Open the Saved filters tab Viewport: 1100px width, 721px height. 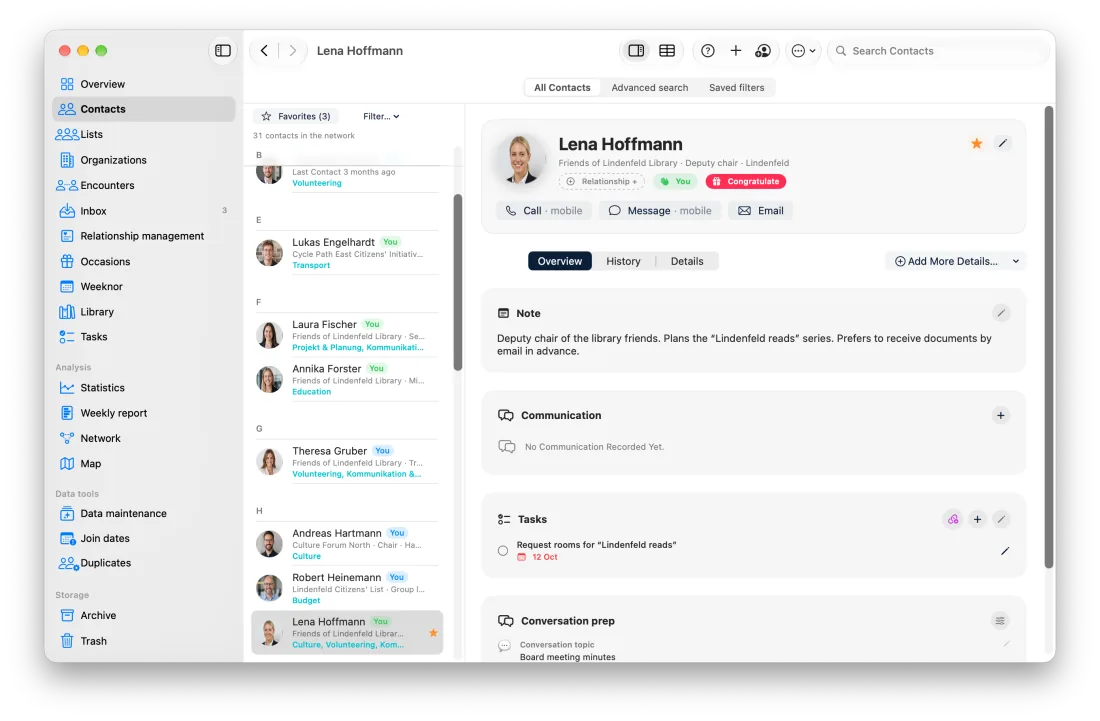pyautogui.click(x=737, y=88)
